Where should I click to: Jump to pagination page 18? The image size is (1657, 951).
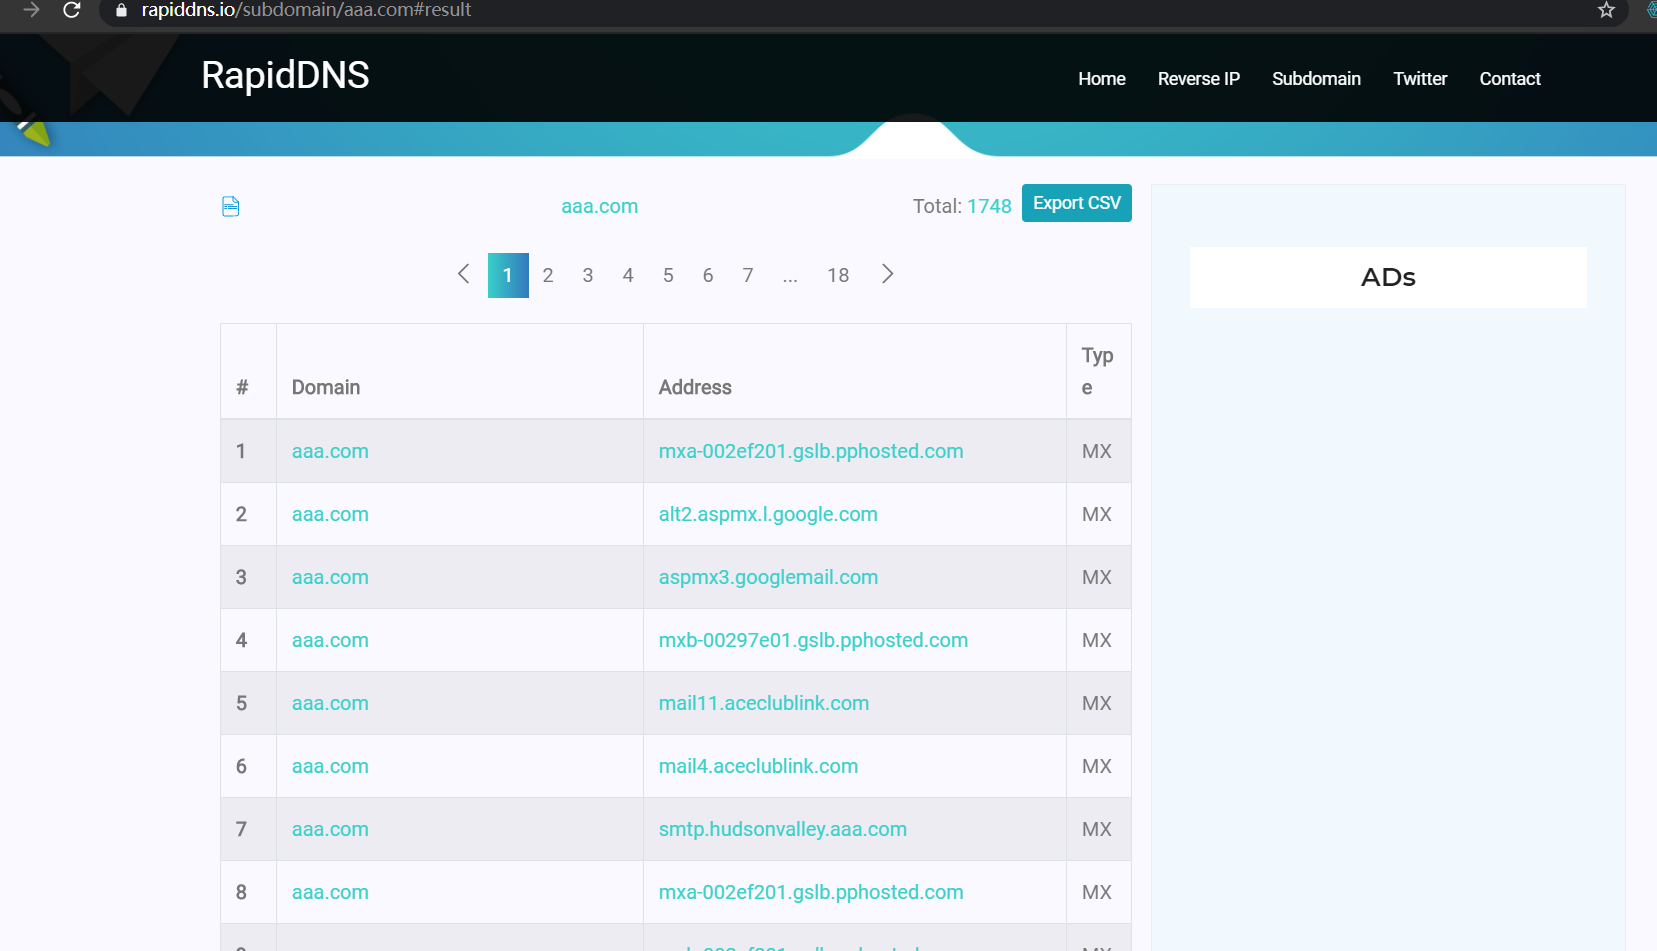pyautogui.click(x=838, y=275)
